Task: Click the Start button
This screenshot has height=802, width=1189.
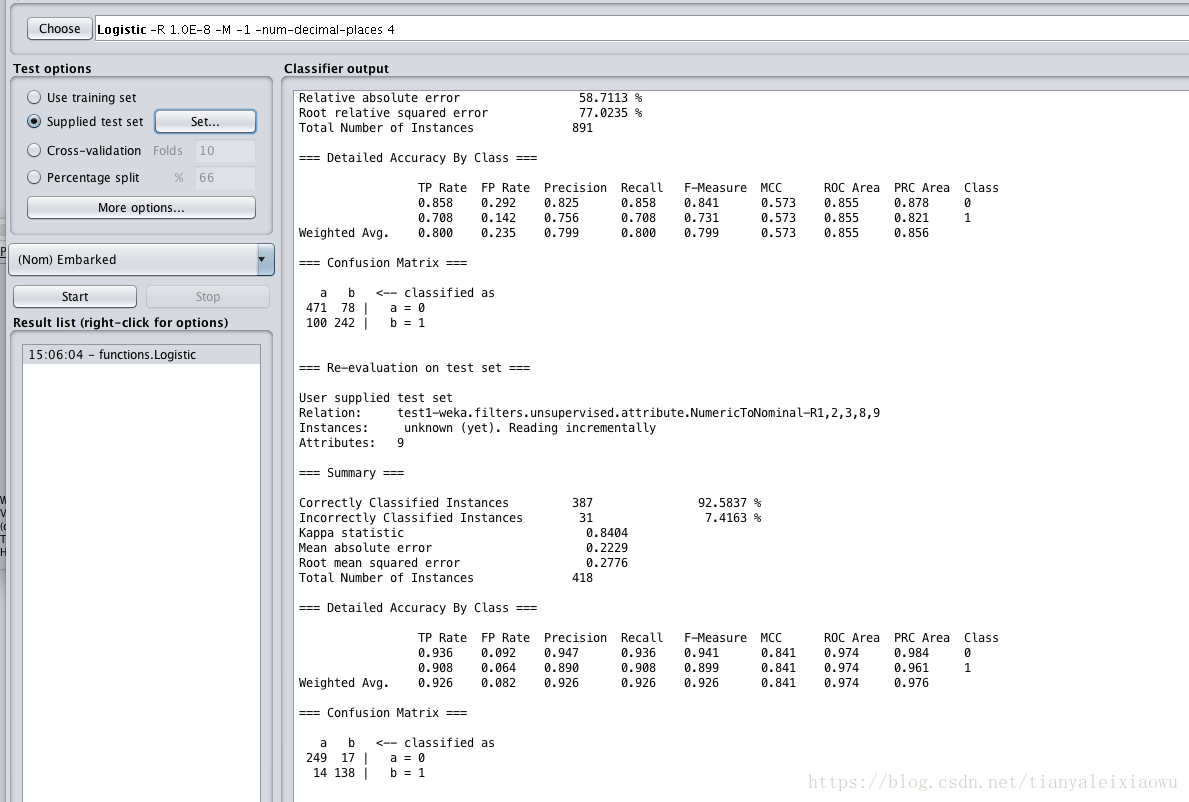Action: click(x=75, y=296)
